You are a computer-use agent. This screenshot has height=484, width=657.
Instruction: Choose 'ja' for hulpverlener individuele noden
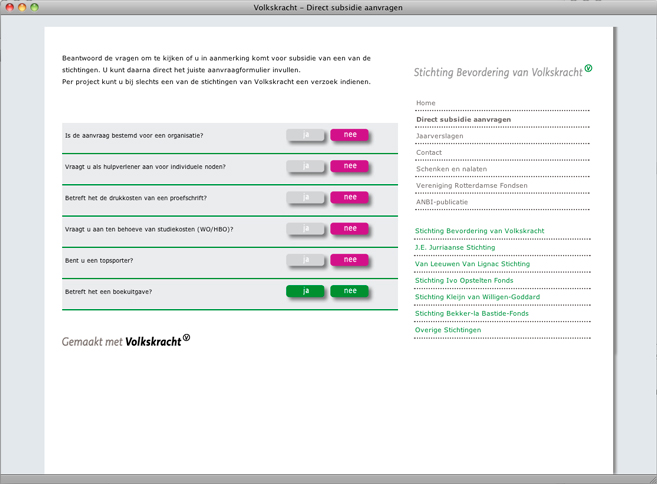click(305, 166)
